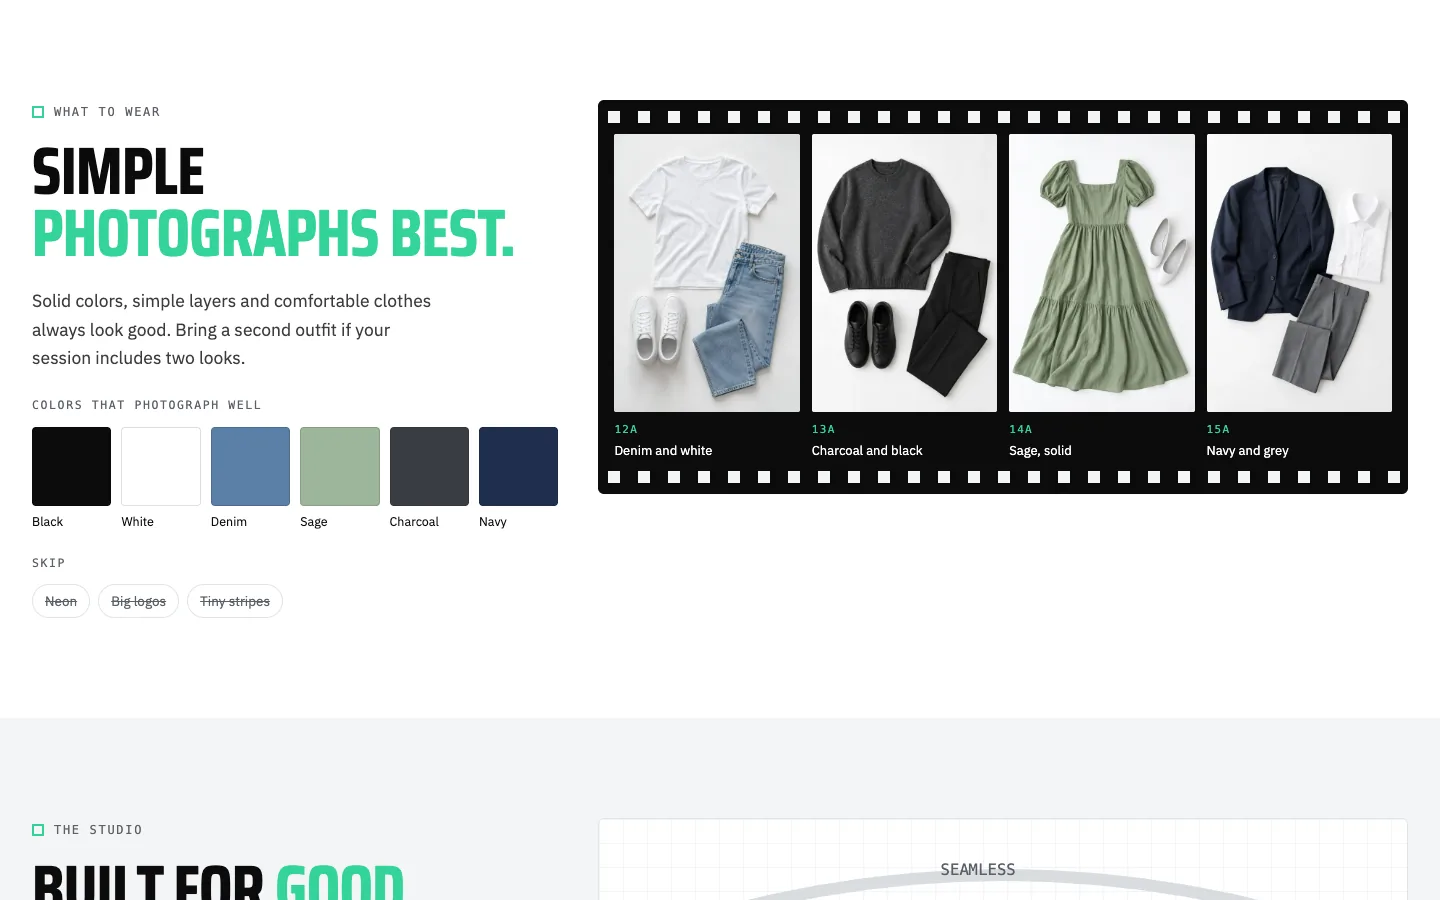
Task: Click the 'THE STUDIO' section label
Action: [98, 830]
